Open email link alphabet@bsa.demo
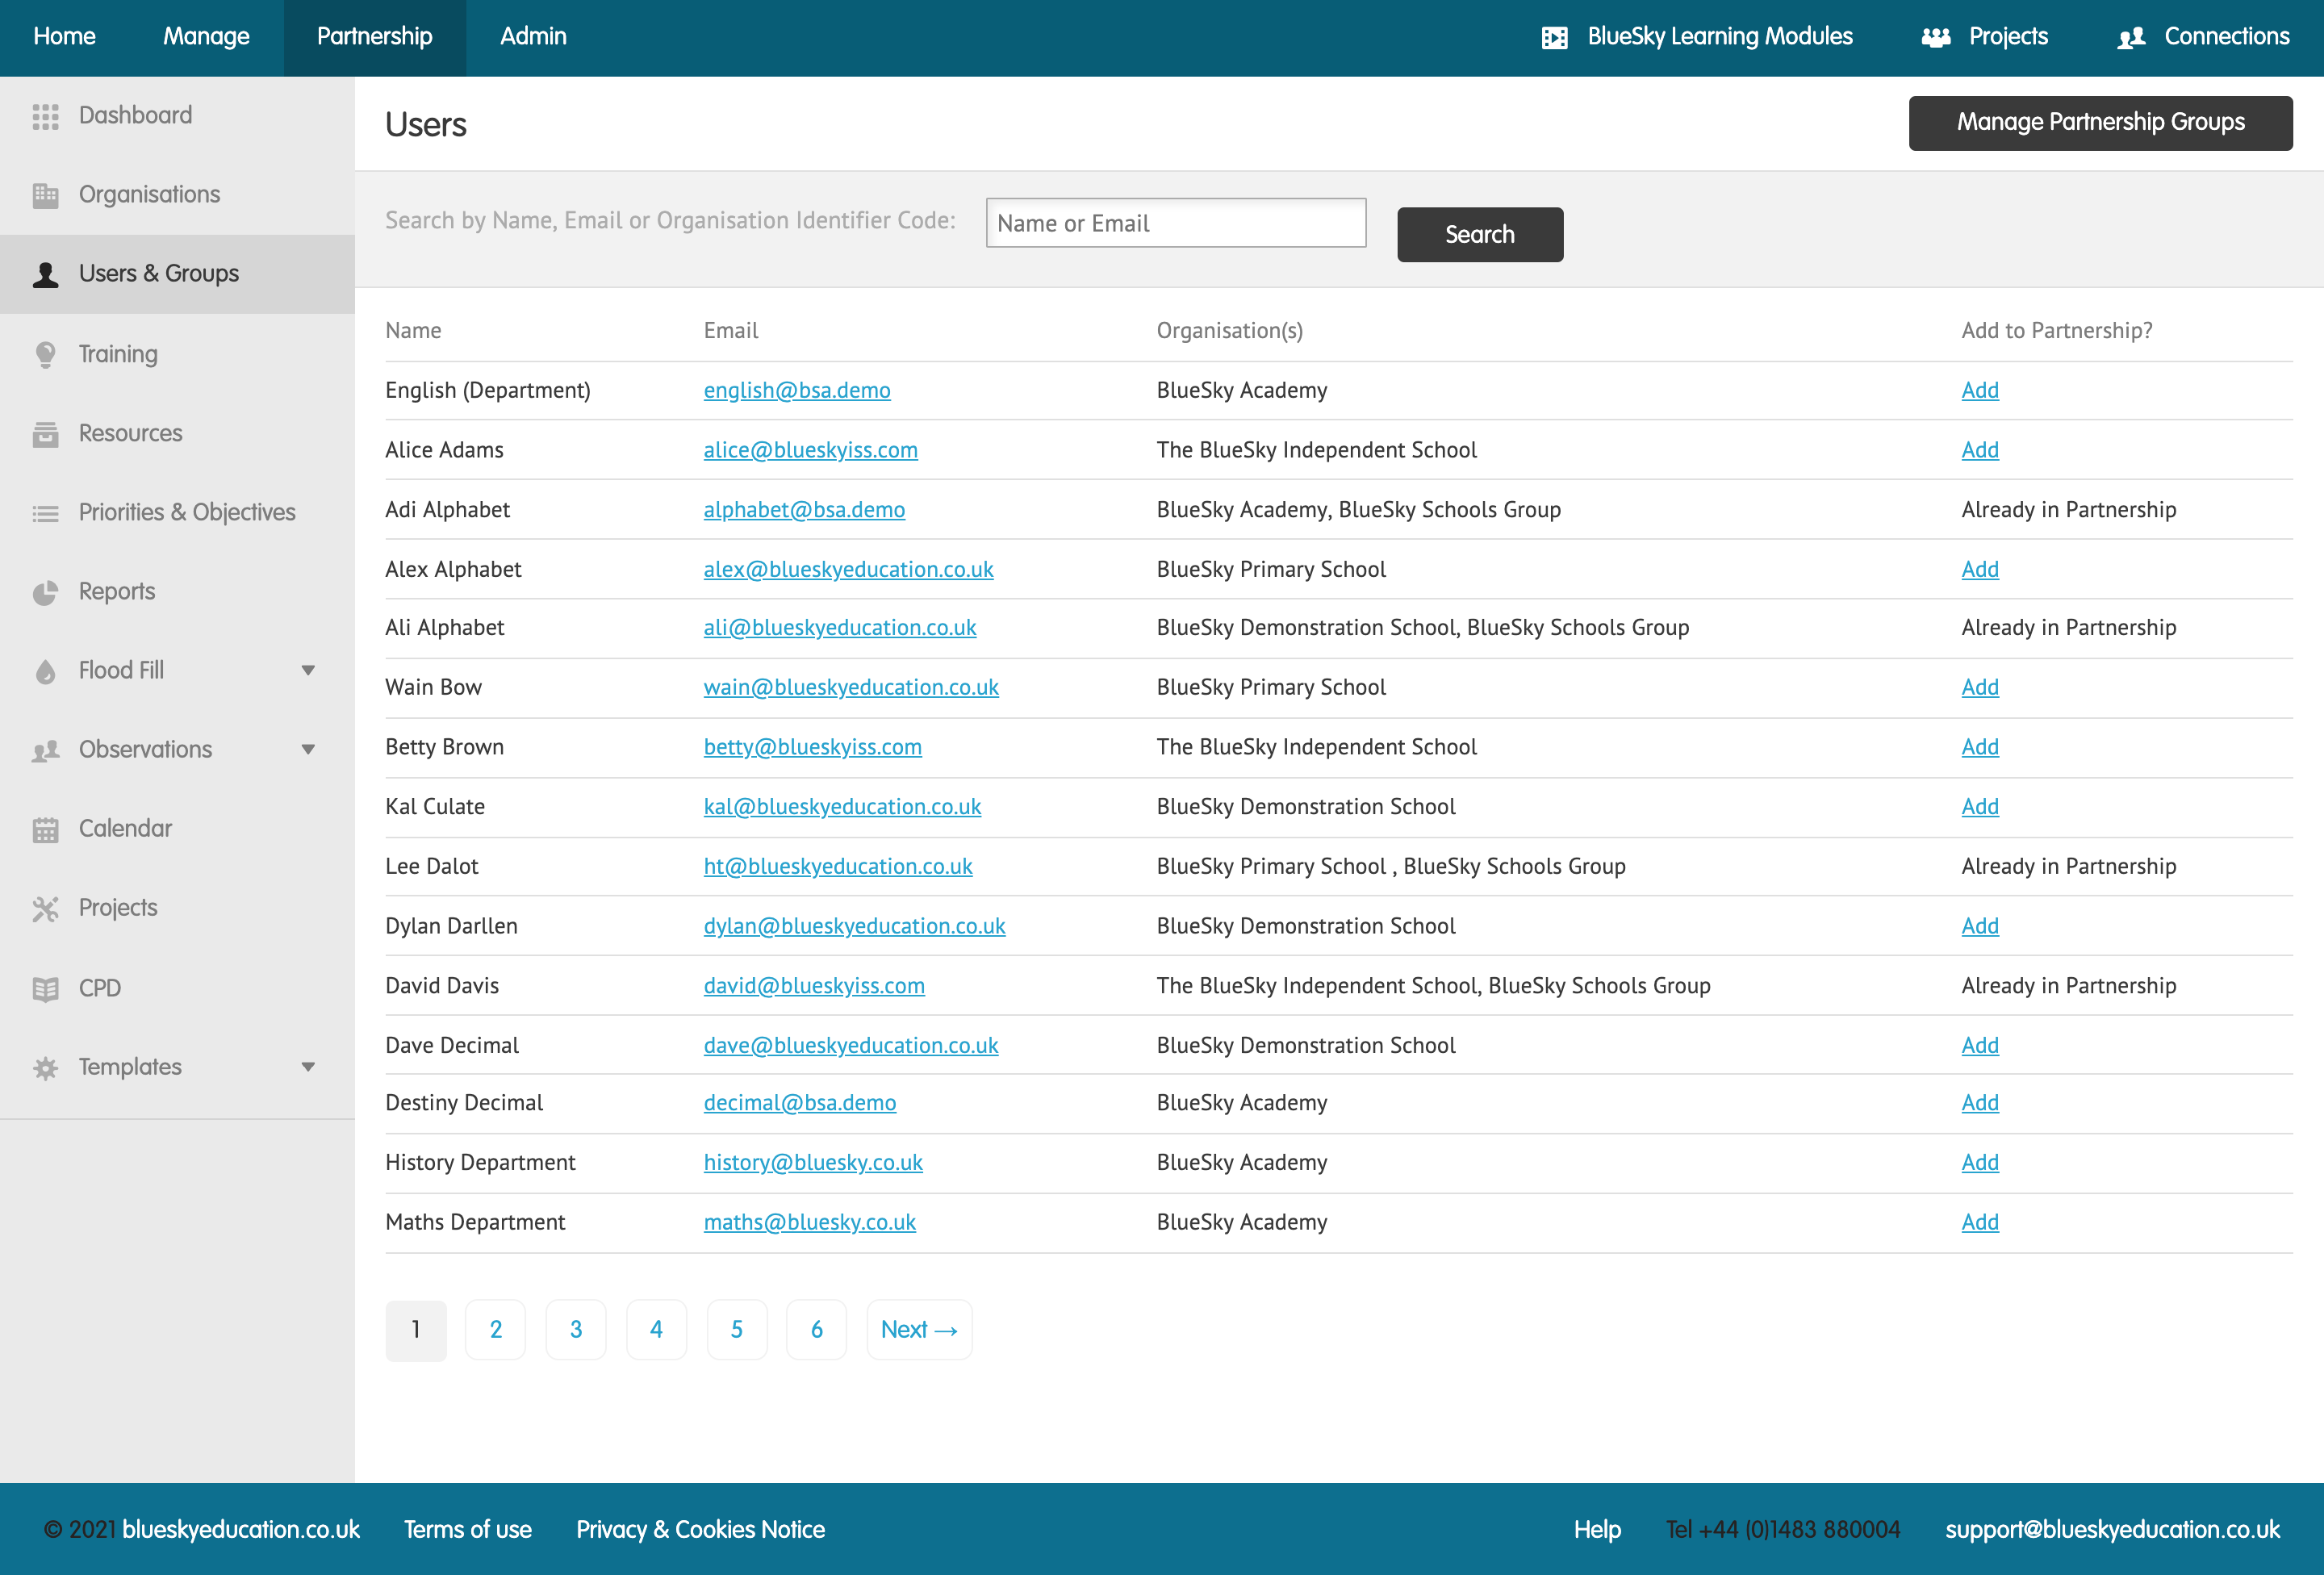Screen dimensions: 2324x1575 (x=804, y=510)
